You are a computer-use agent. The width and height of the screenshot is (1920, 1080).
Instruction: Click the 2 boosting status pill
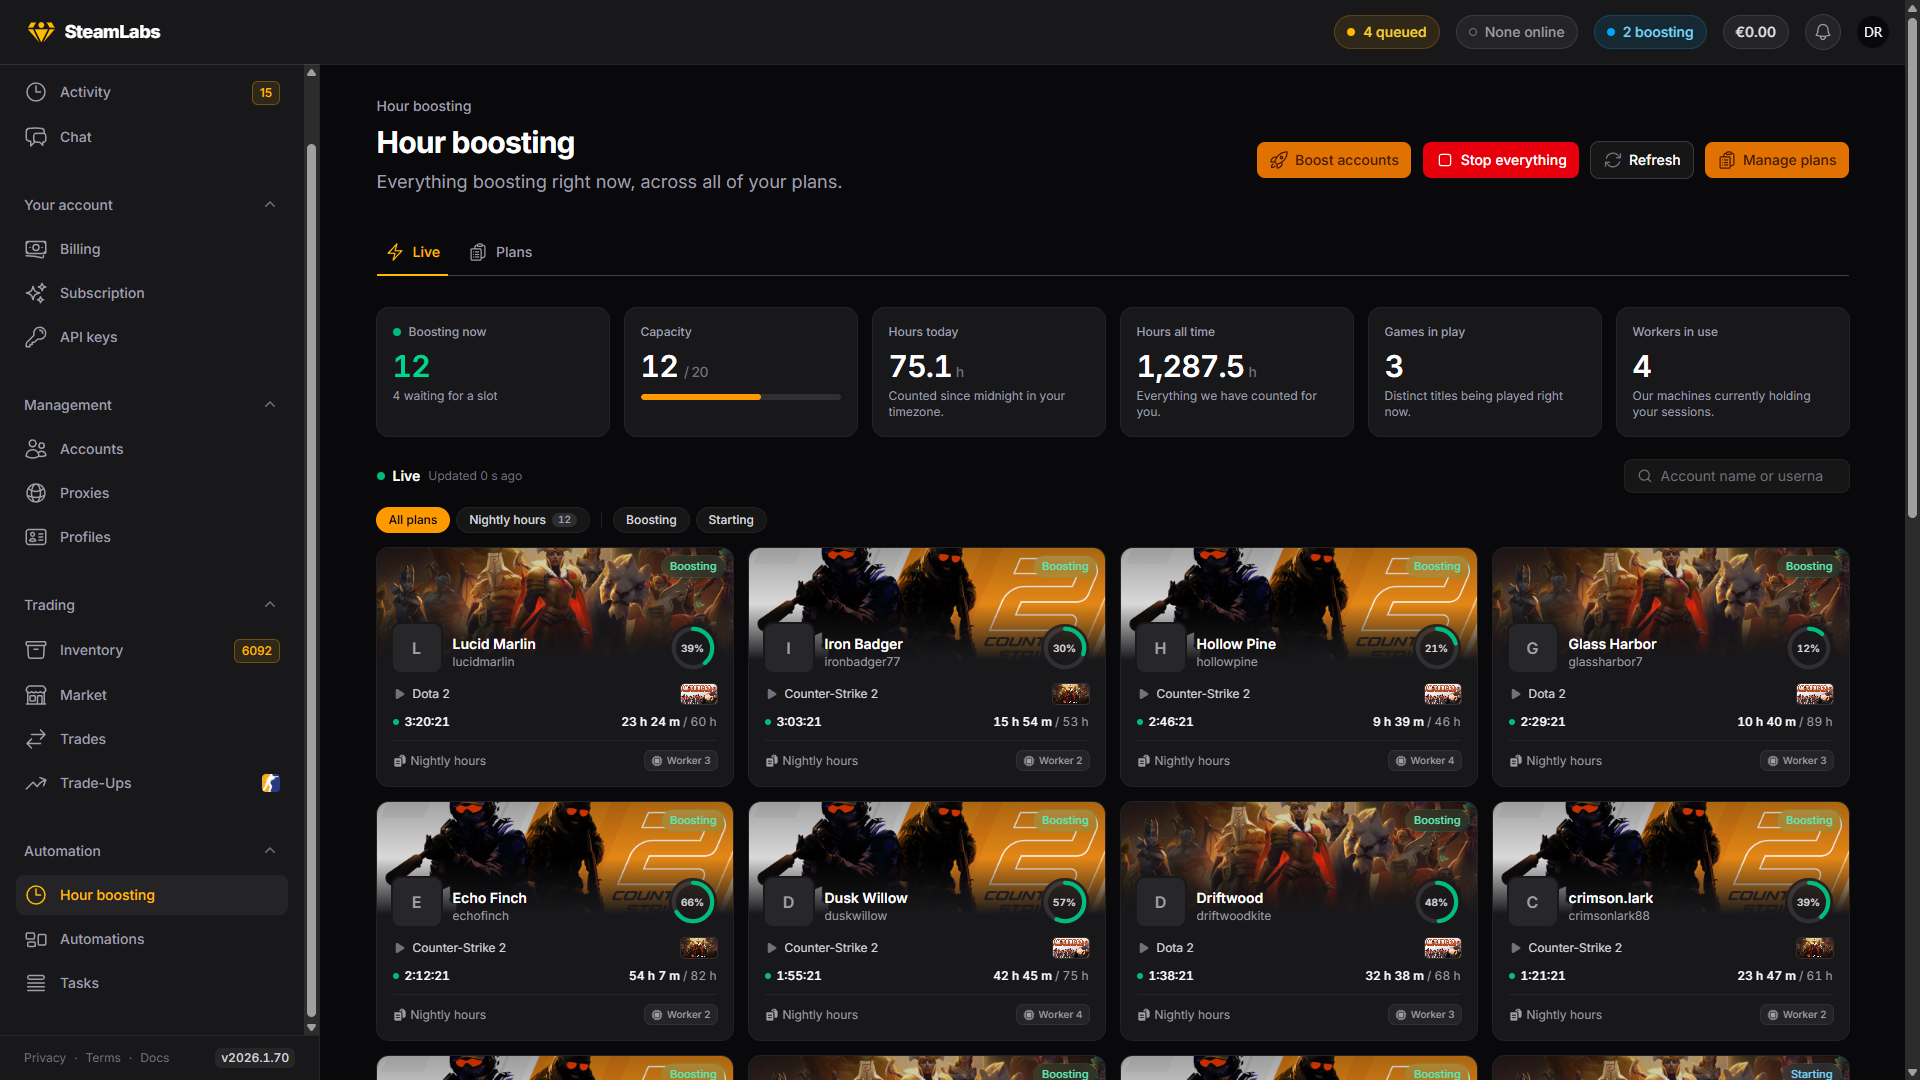coord(1650,32)
